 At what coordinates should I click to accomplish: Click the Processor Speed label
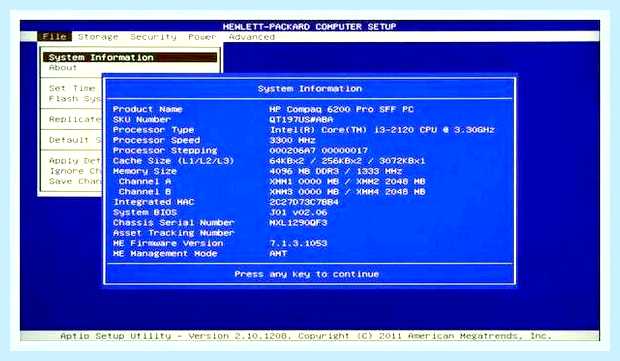coord(156,140)
